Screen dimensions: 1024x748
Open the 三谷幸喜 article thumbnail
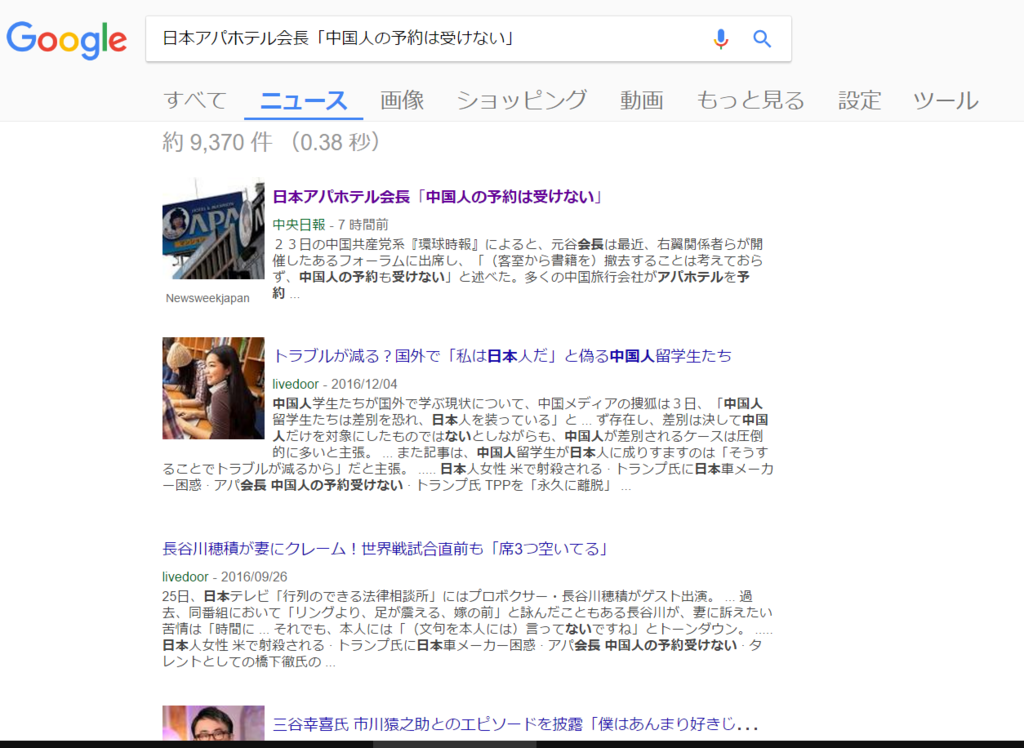(x=212, y=728)
